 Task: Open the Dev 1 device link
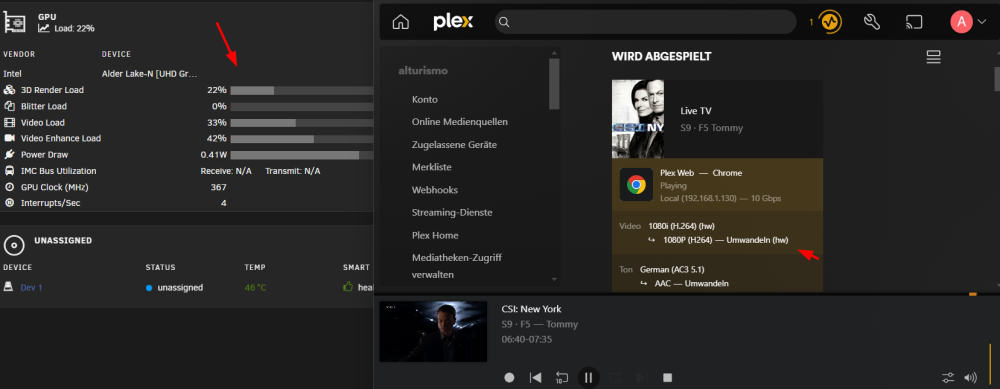(x=31, y=288)
